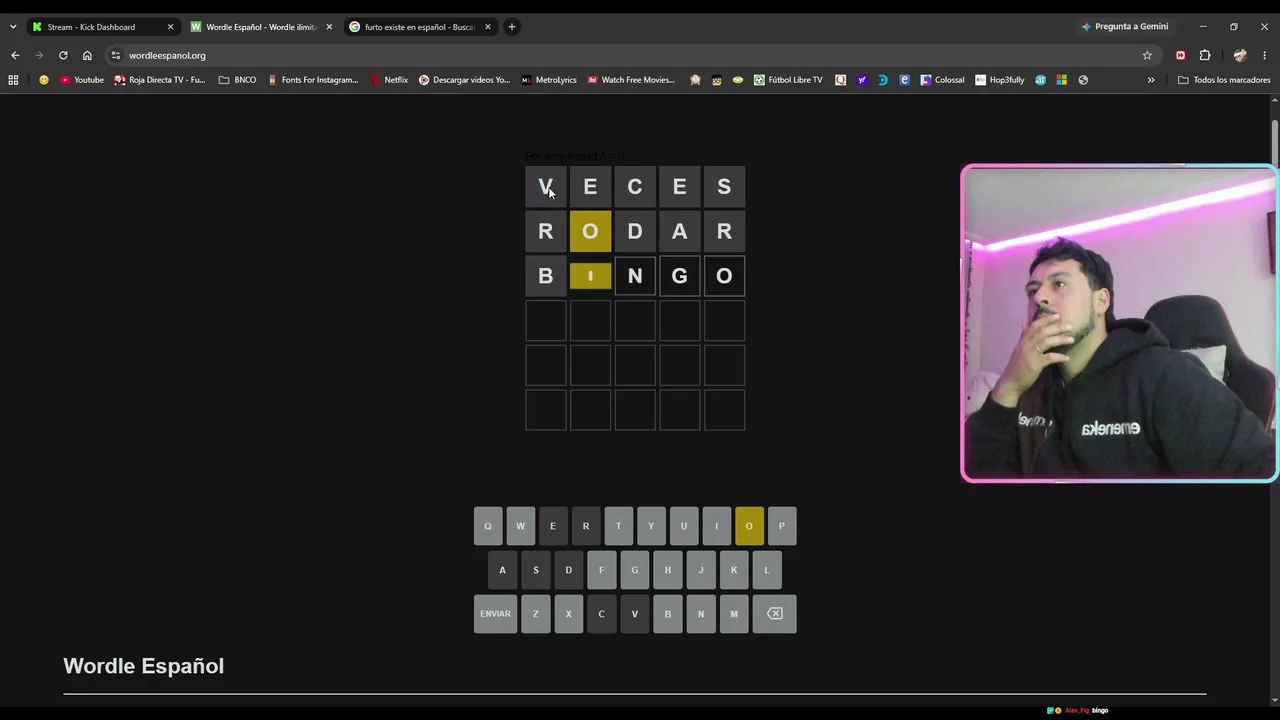1280x720 pixels.
Task: Click the webcam overlay thumbnail
Action: [1119, 323]
